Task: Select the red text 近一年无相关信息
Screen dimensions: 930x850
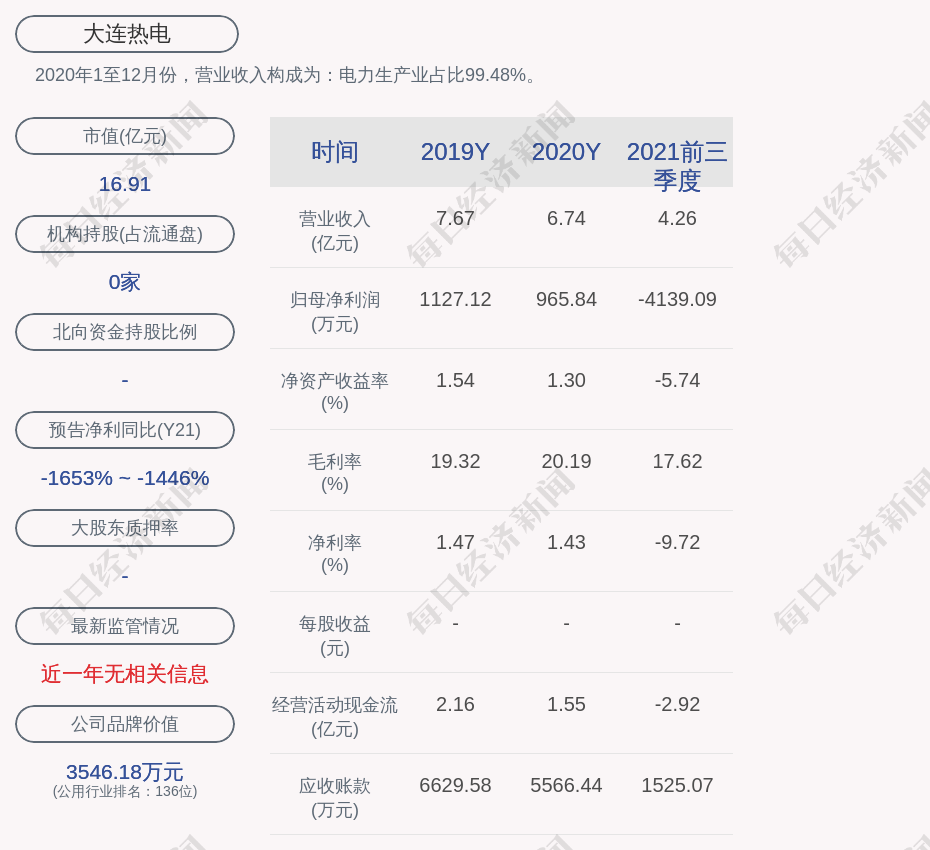Action: 125,674
